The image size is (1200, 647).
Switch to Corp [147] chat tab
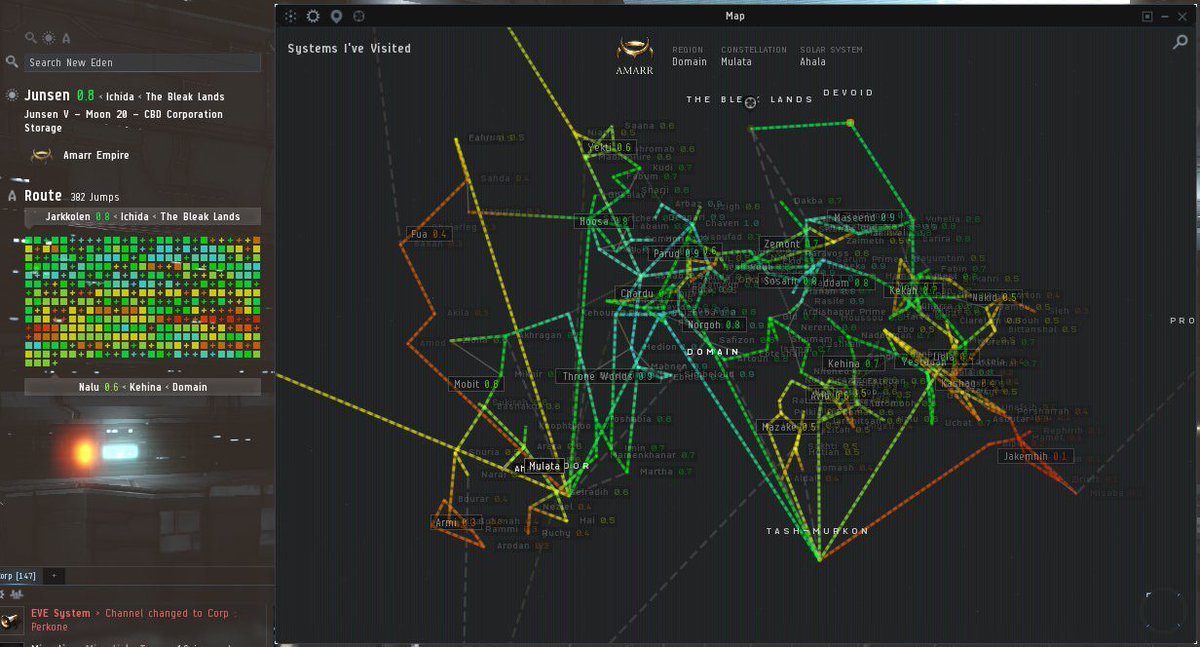(18, 576)
